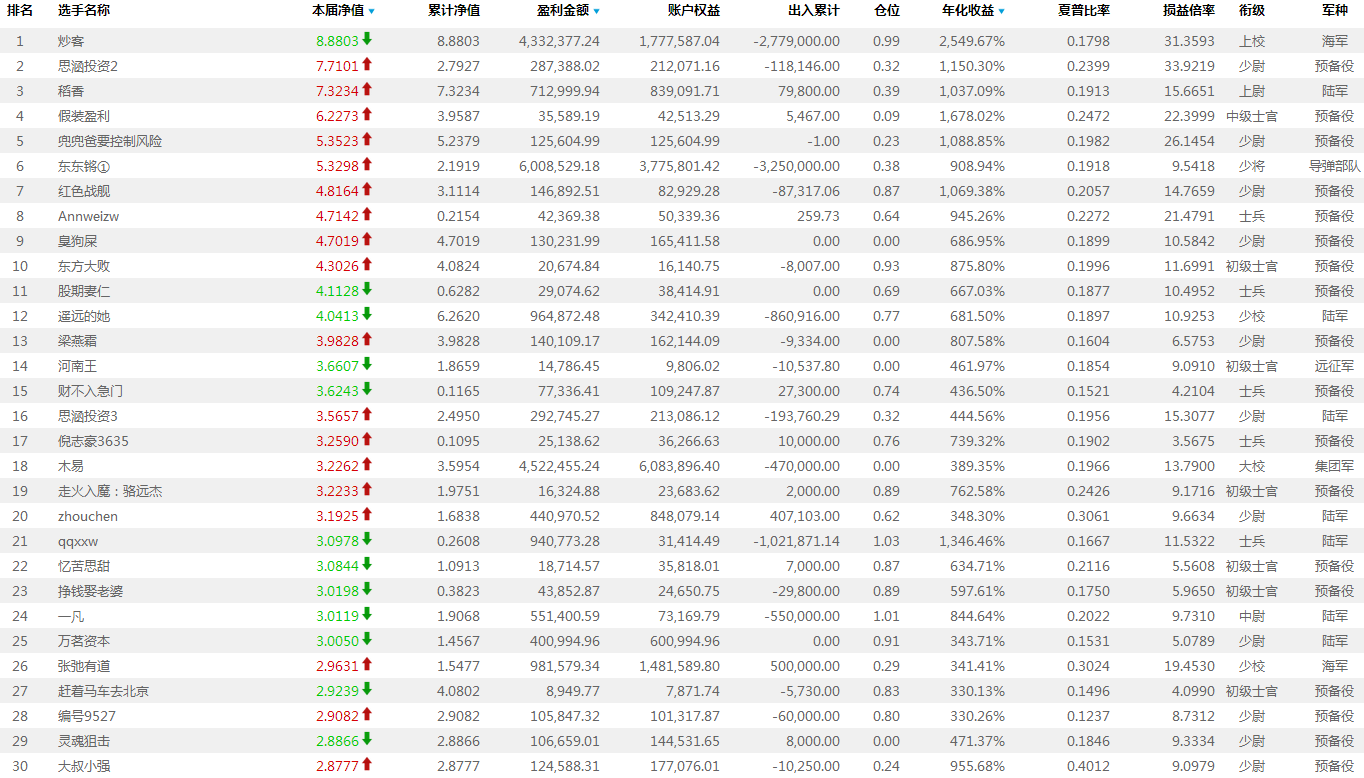Click the down arrow beside 3.6243
The width and height of the screenshot is (1364, 778).
367,389
